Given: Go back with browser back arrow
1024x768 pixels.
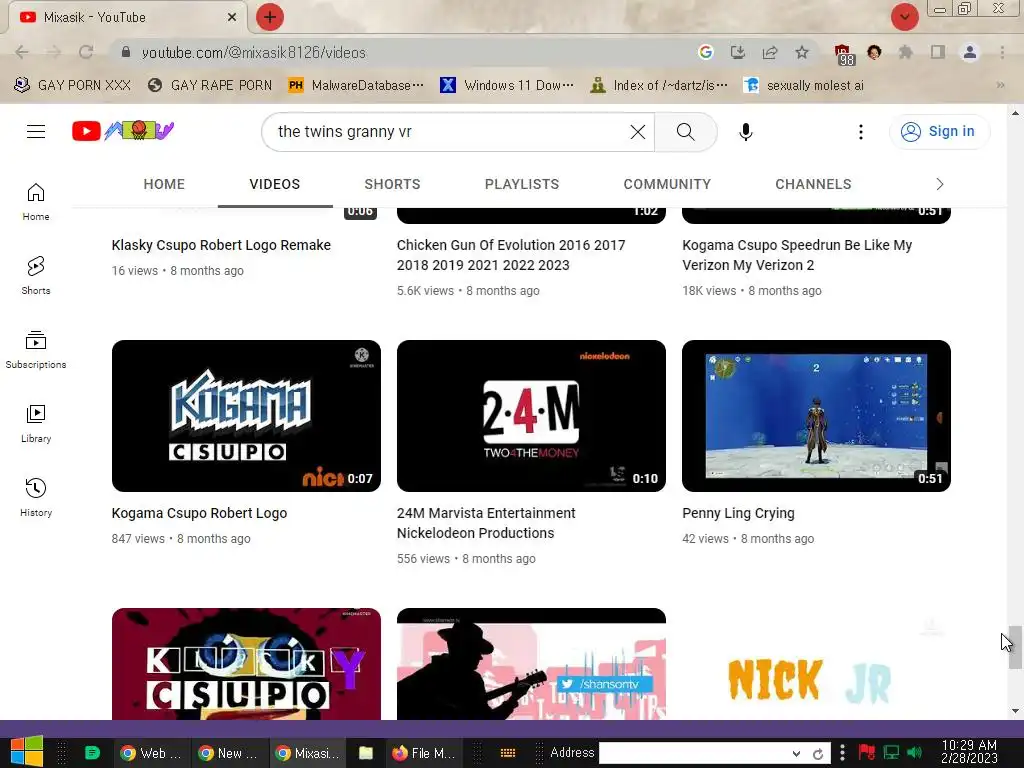Looking at the screenshot, I should click(x=22, y=52).
